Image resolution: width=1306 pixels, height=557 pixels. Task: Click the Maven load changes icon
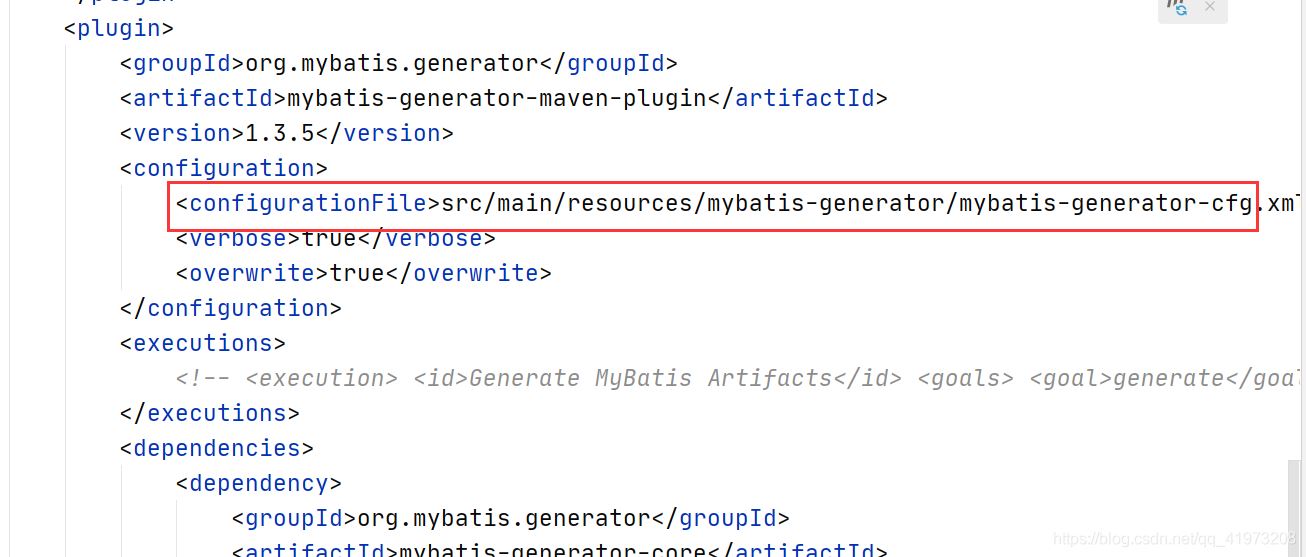(1176, 6)
